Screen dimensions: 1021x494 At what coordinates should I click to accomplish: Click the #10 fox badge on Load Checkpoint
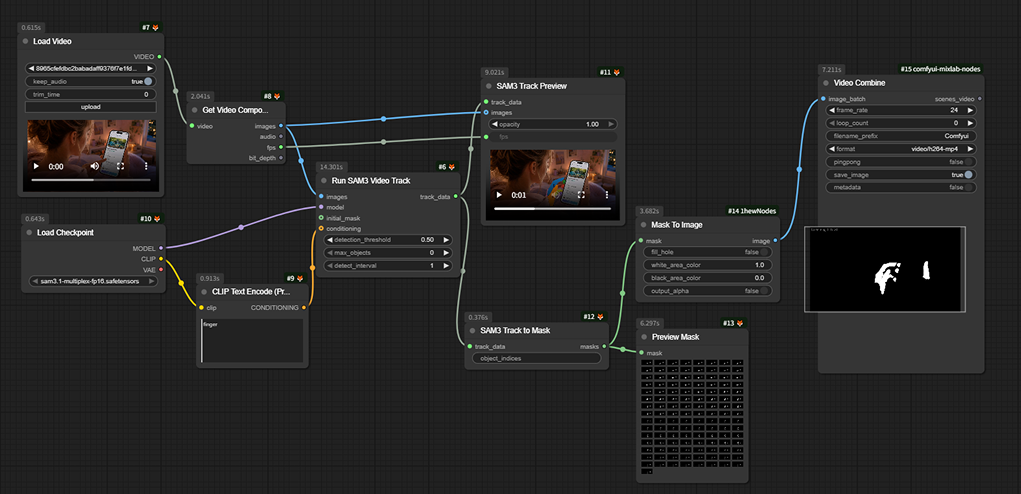(x=150, y=219)
